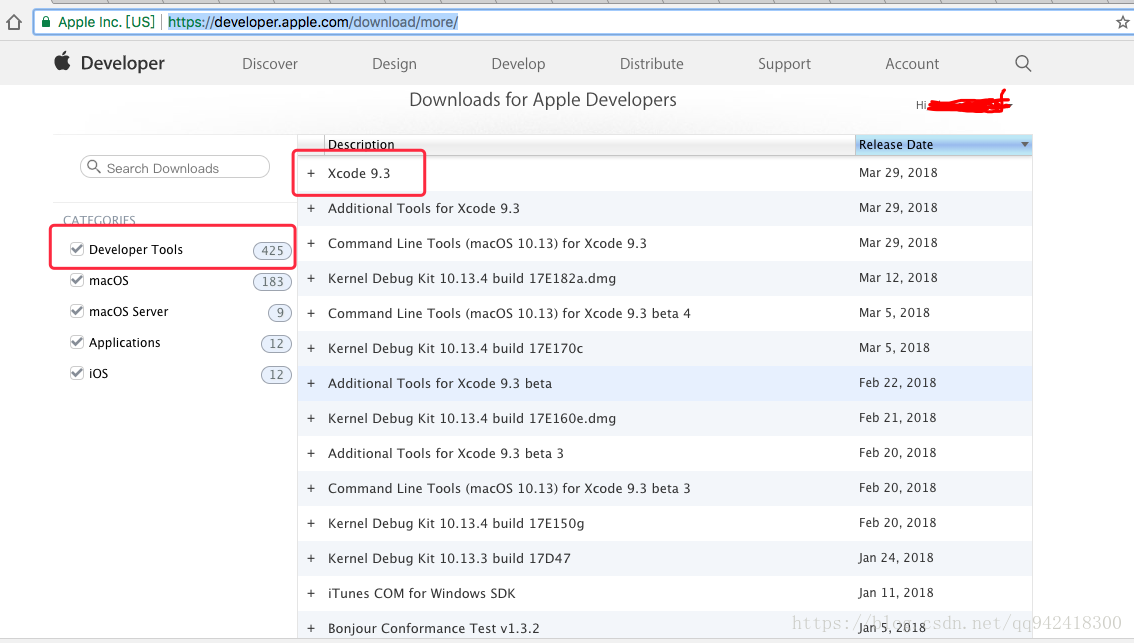Click the green secure lock icon

pyautogui.click(x=46, y=22)
